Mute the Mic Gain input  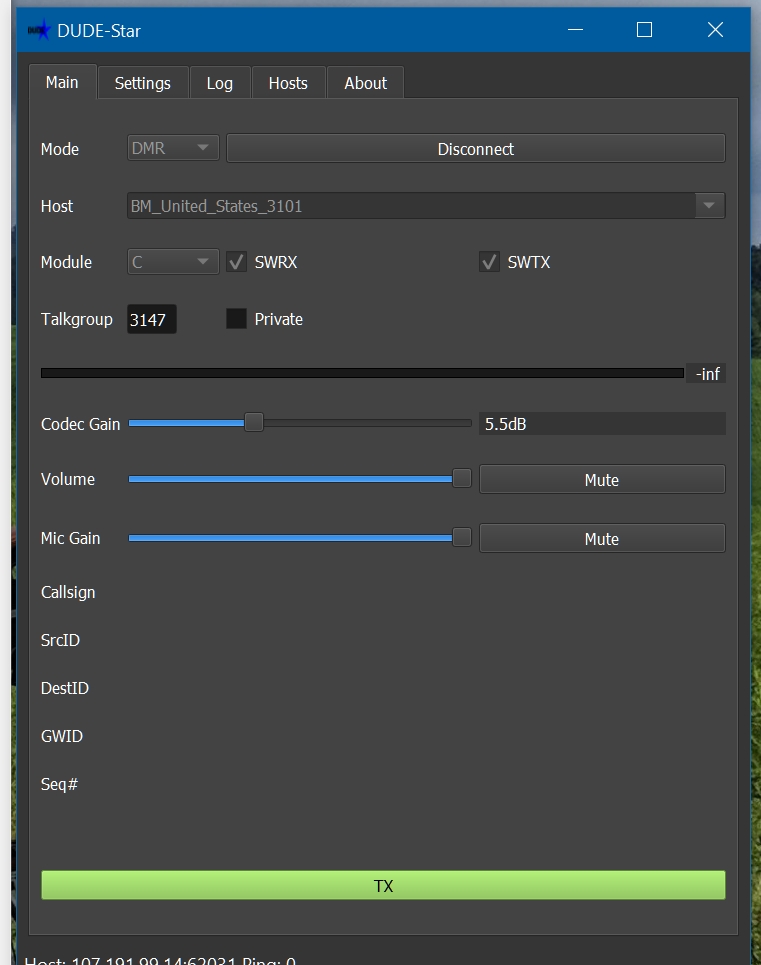point(601,539)
